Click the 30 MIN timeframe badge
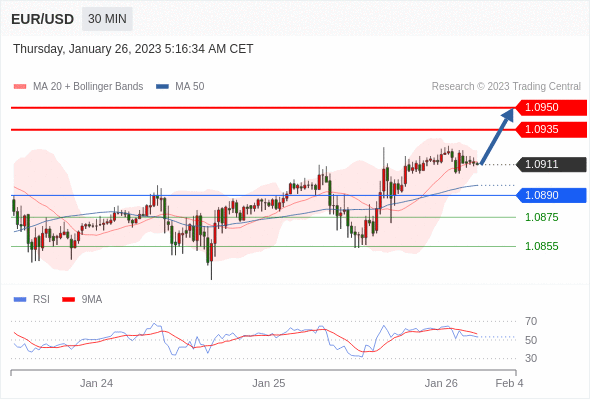The height and width of the screenshot is (400, 590). pyautogui.click(x=107, y=19)
